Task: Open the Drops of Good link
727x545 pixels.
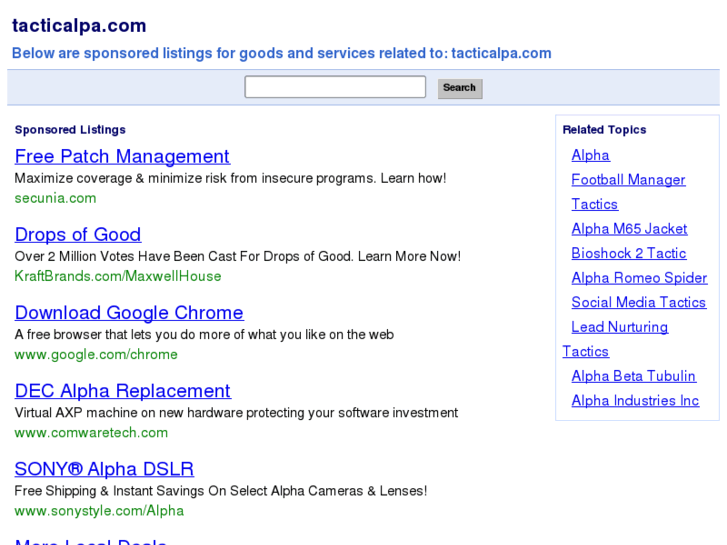Action: click(78, 235)
